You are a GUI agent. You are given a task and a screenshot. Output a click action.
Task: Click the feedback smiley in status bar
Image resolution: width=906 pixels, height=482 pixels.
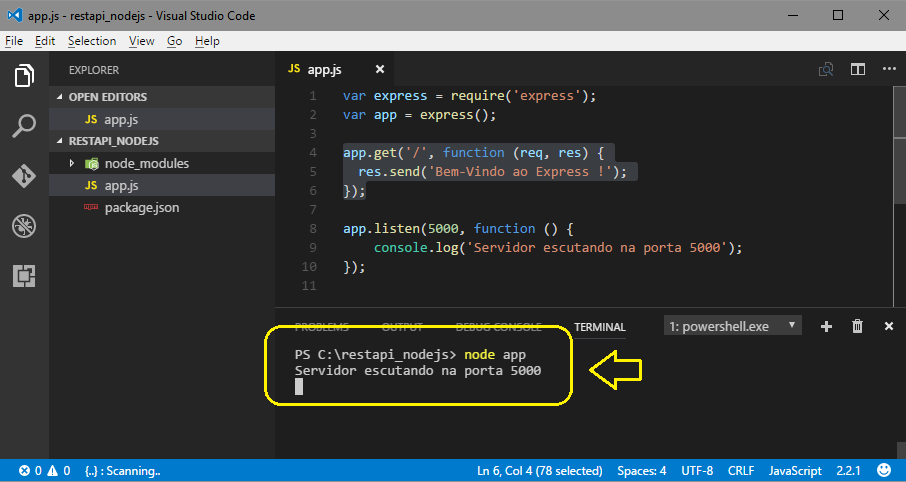pyautogui.click(x=884, y=470)
